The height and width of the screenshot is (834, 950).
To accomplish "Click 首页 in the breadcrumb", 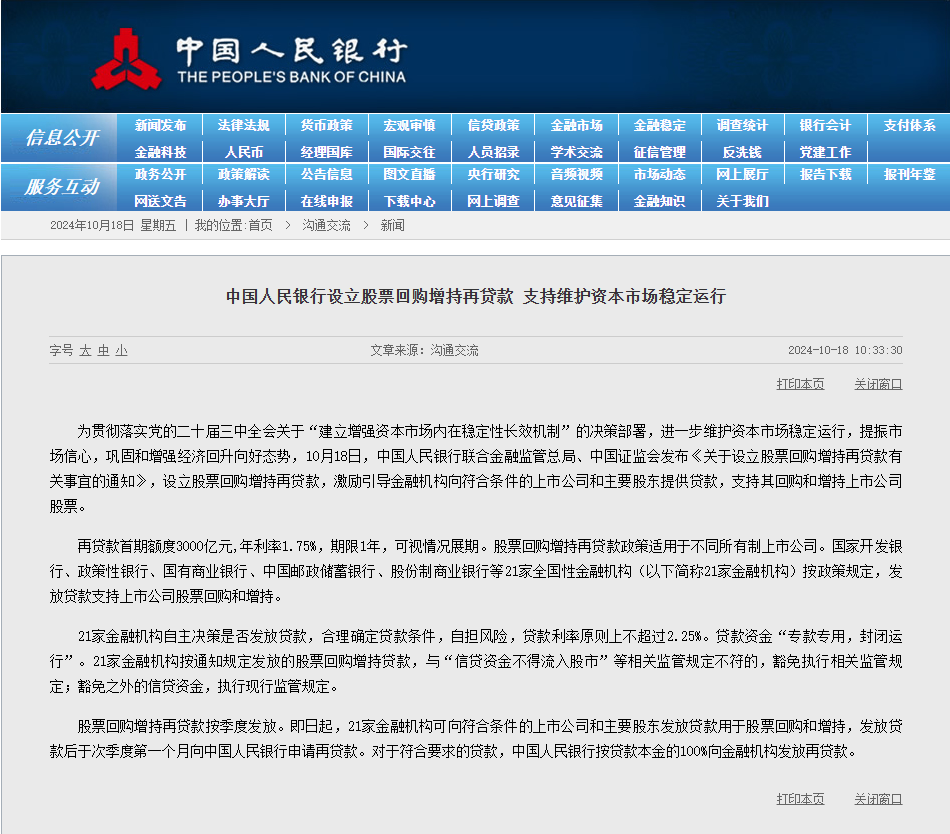I will click(260, 226).
